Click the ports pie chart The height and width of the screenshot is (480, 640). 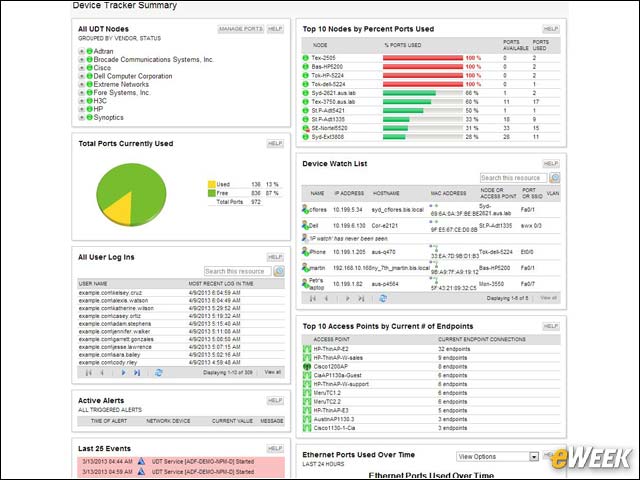(131, 195)
